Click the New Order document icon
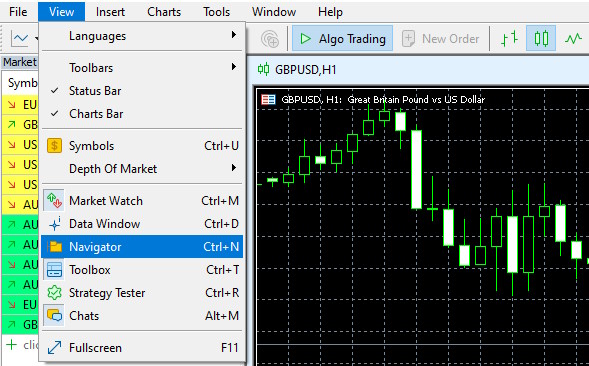The height and width of the screenshot is (366, 589). [408, 39]
